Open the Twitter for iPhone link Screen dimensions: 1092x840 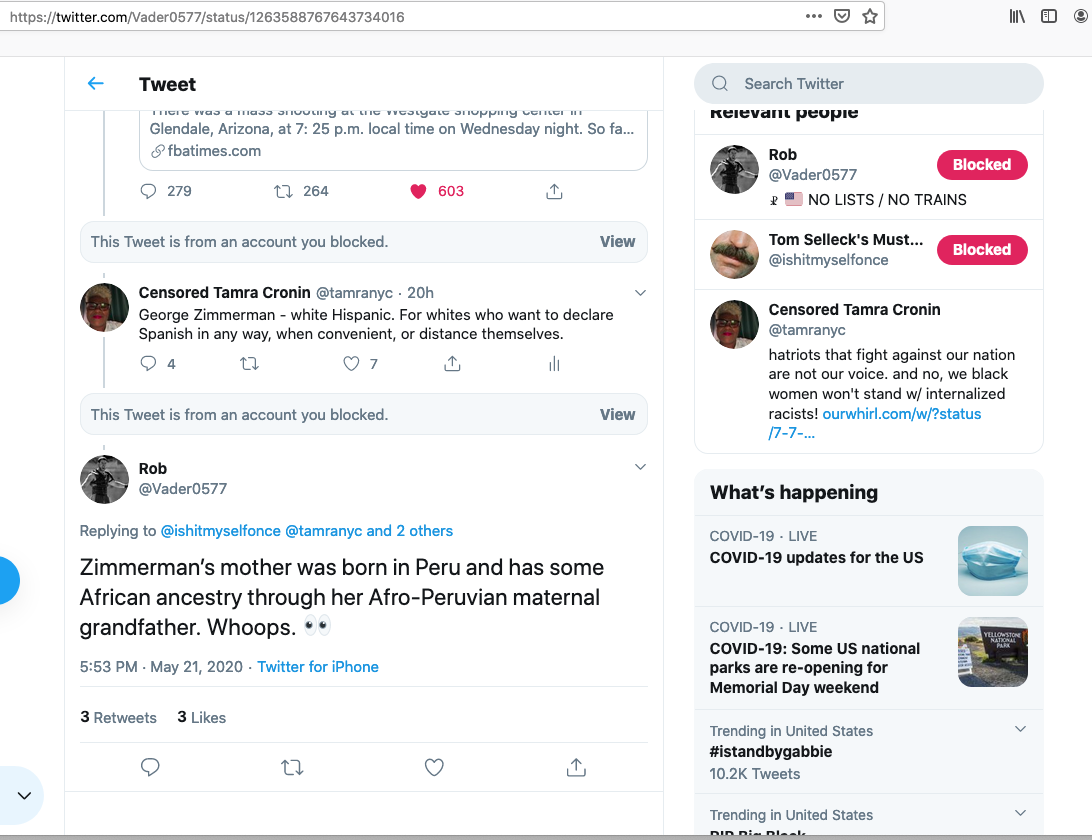tap(318, 667)
